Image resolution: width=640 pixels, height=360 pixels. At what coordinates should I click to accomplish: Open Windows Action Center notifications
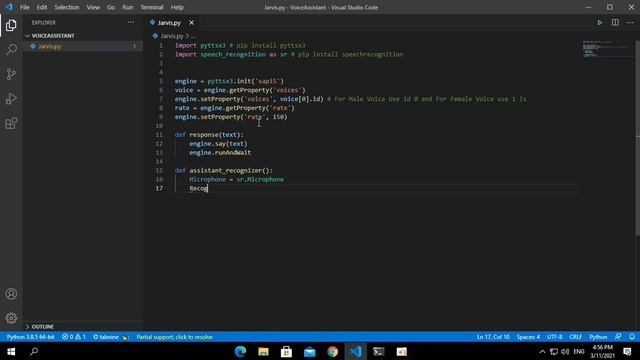[x=628, y=351]
